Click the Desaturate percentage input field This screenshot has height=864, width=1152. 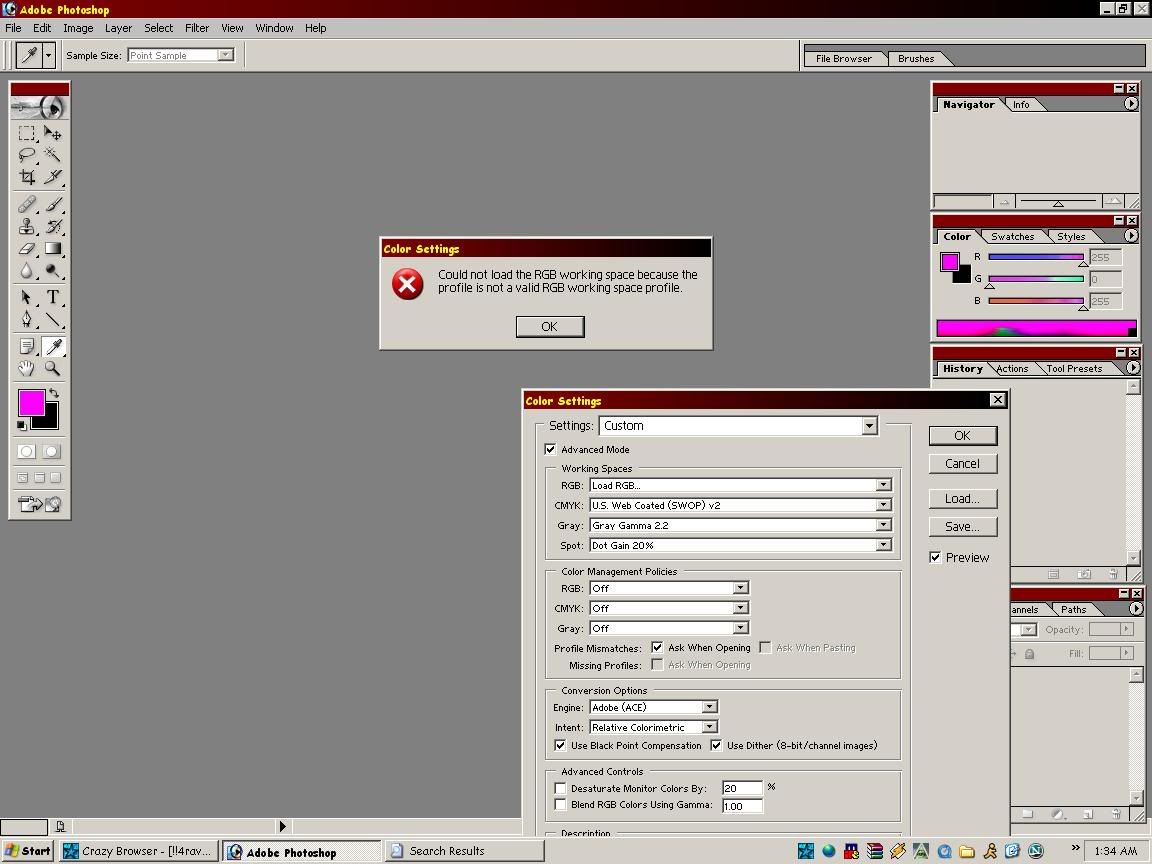[x=742, y=788]
